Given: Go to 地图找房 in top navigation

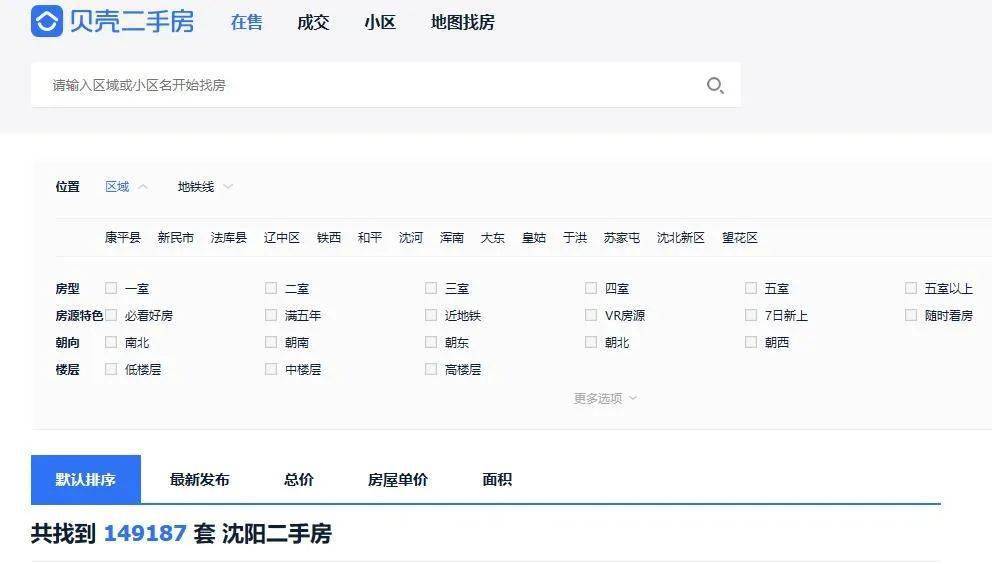Looking at the screenshot, I should (x=462, y=22).
